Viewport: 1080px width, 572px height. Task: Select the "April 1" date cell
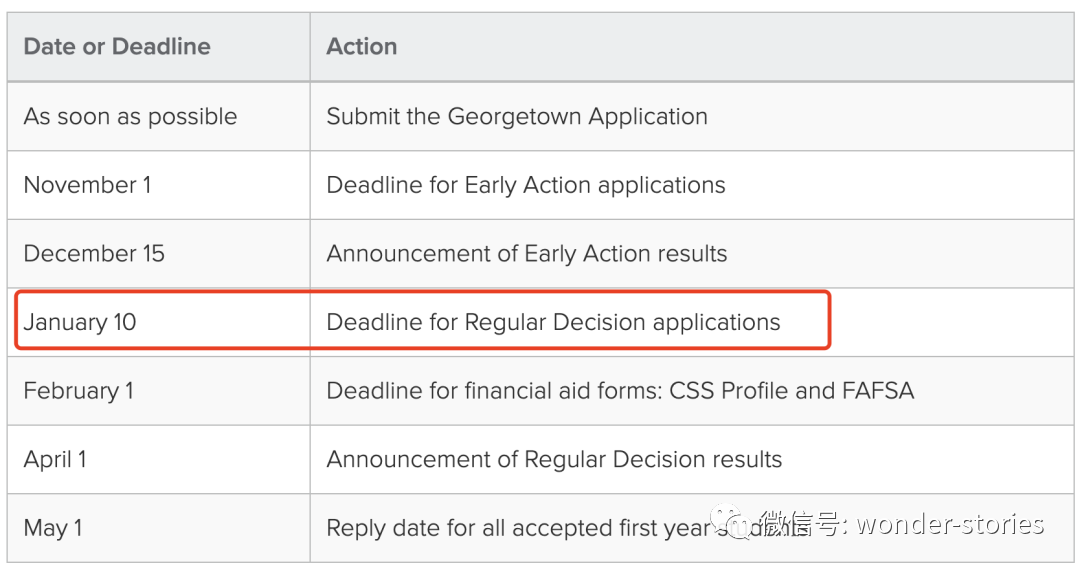pyautogui.click(x=55, y=459)
